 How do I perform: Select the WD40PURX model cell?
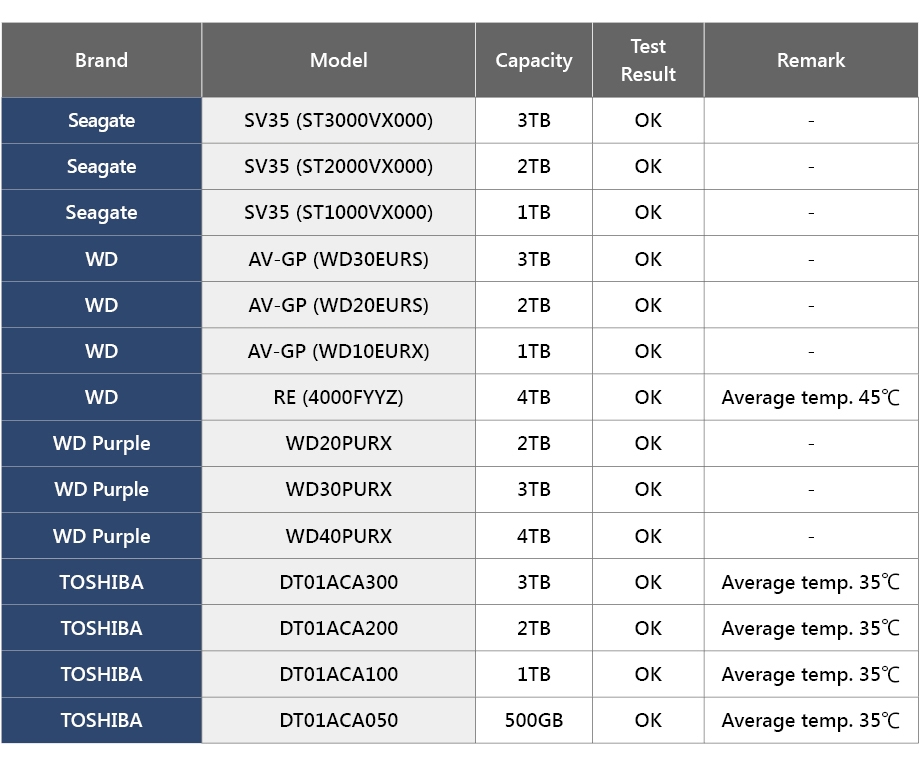[338, 536]
